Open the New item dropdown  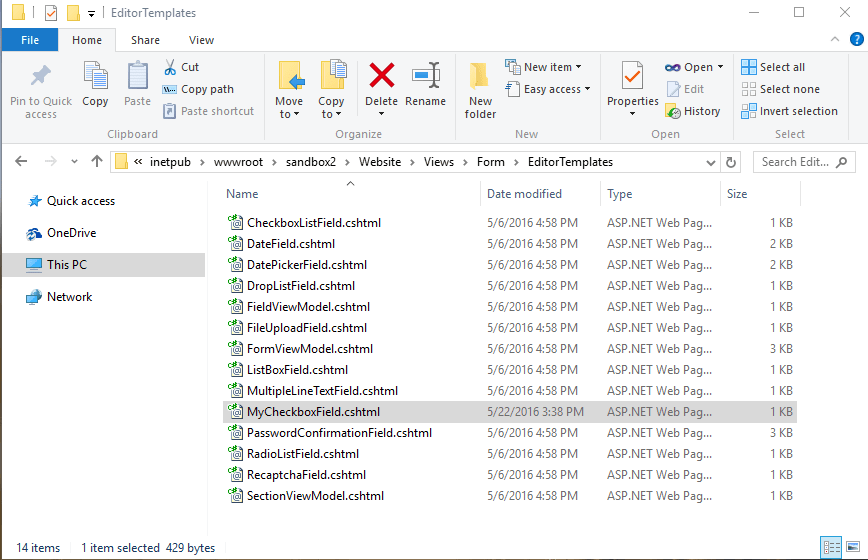[543, 67]
